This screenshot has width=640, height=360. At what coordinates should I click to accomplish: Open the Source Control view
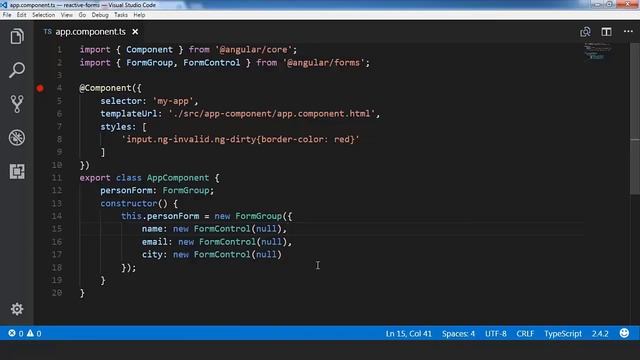pos(17,104)
